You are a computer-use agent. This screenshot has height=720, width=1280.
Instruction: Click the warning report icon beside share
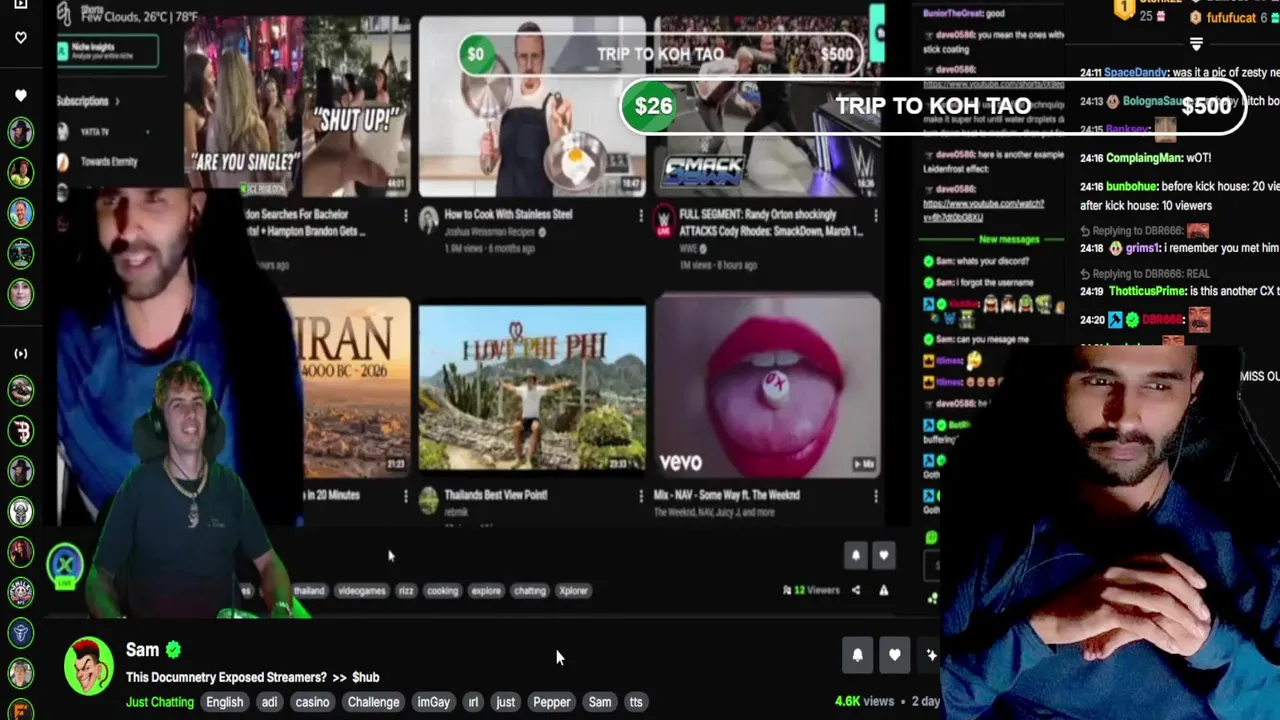tap(883, 590)
